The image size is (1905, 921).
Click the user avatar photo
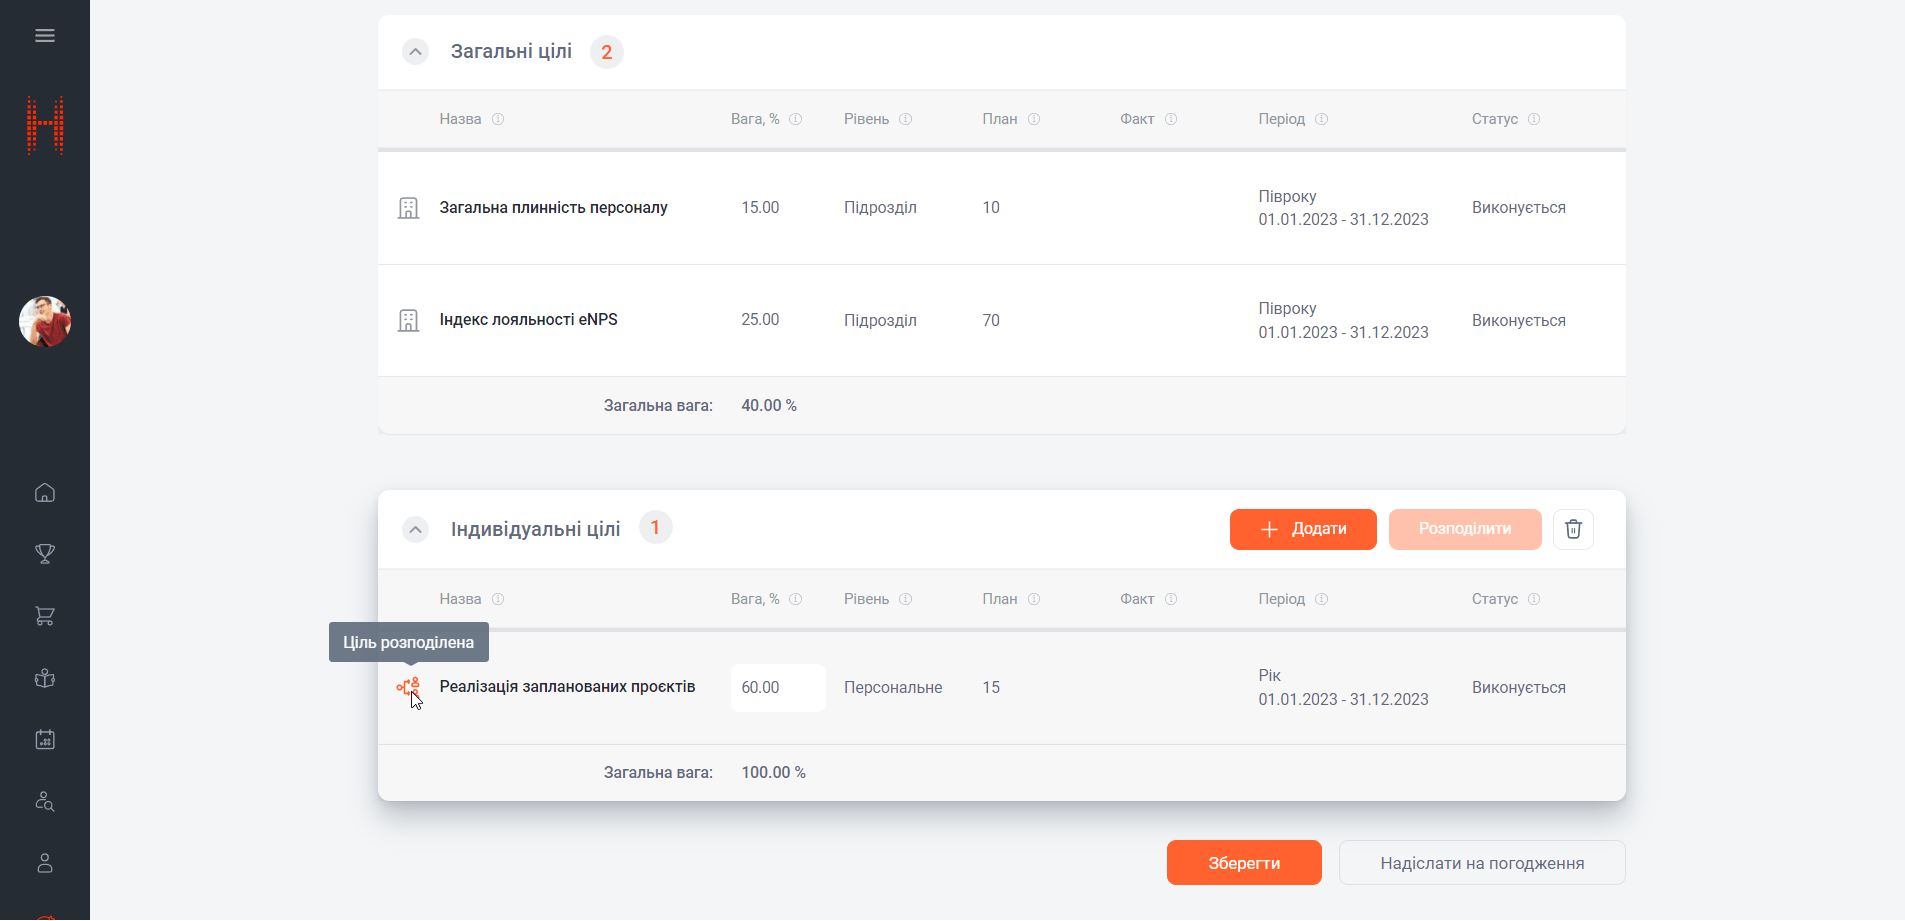(x=45, y=322)
